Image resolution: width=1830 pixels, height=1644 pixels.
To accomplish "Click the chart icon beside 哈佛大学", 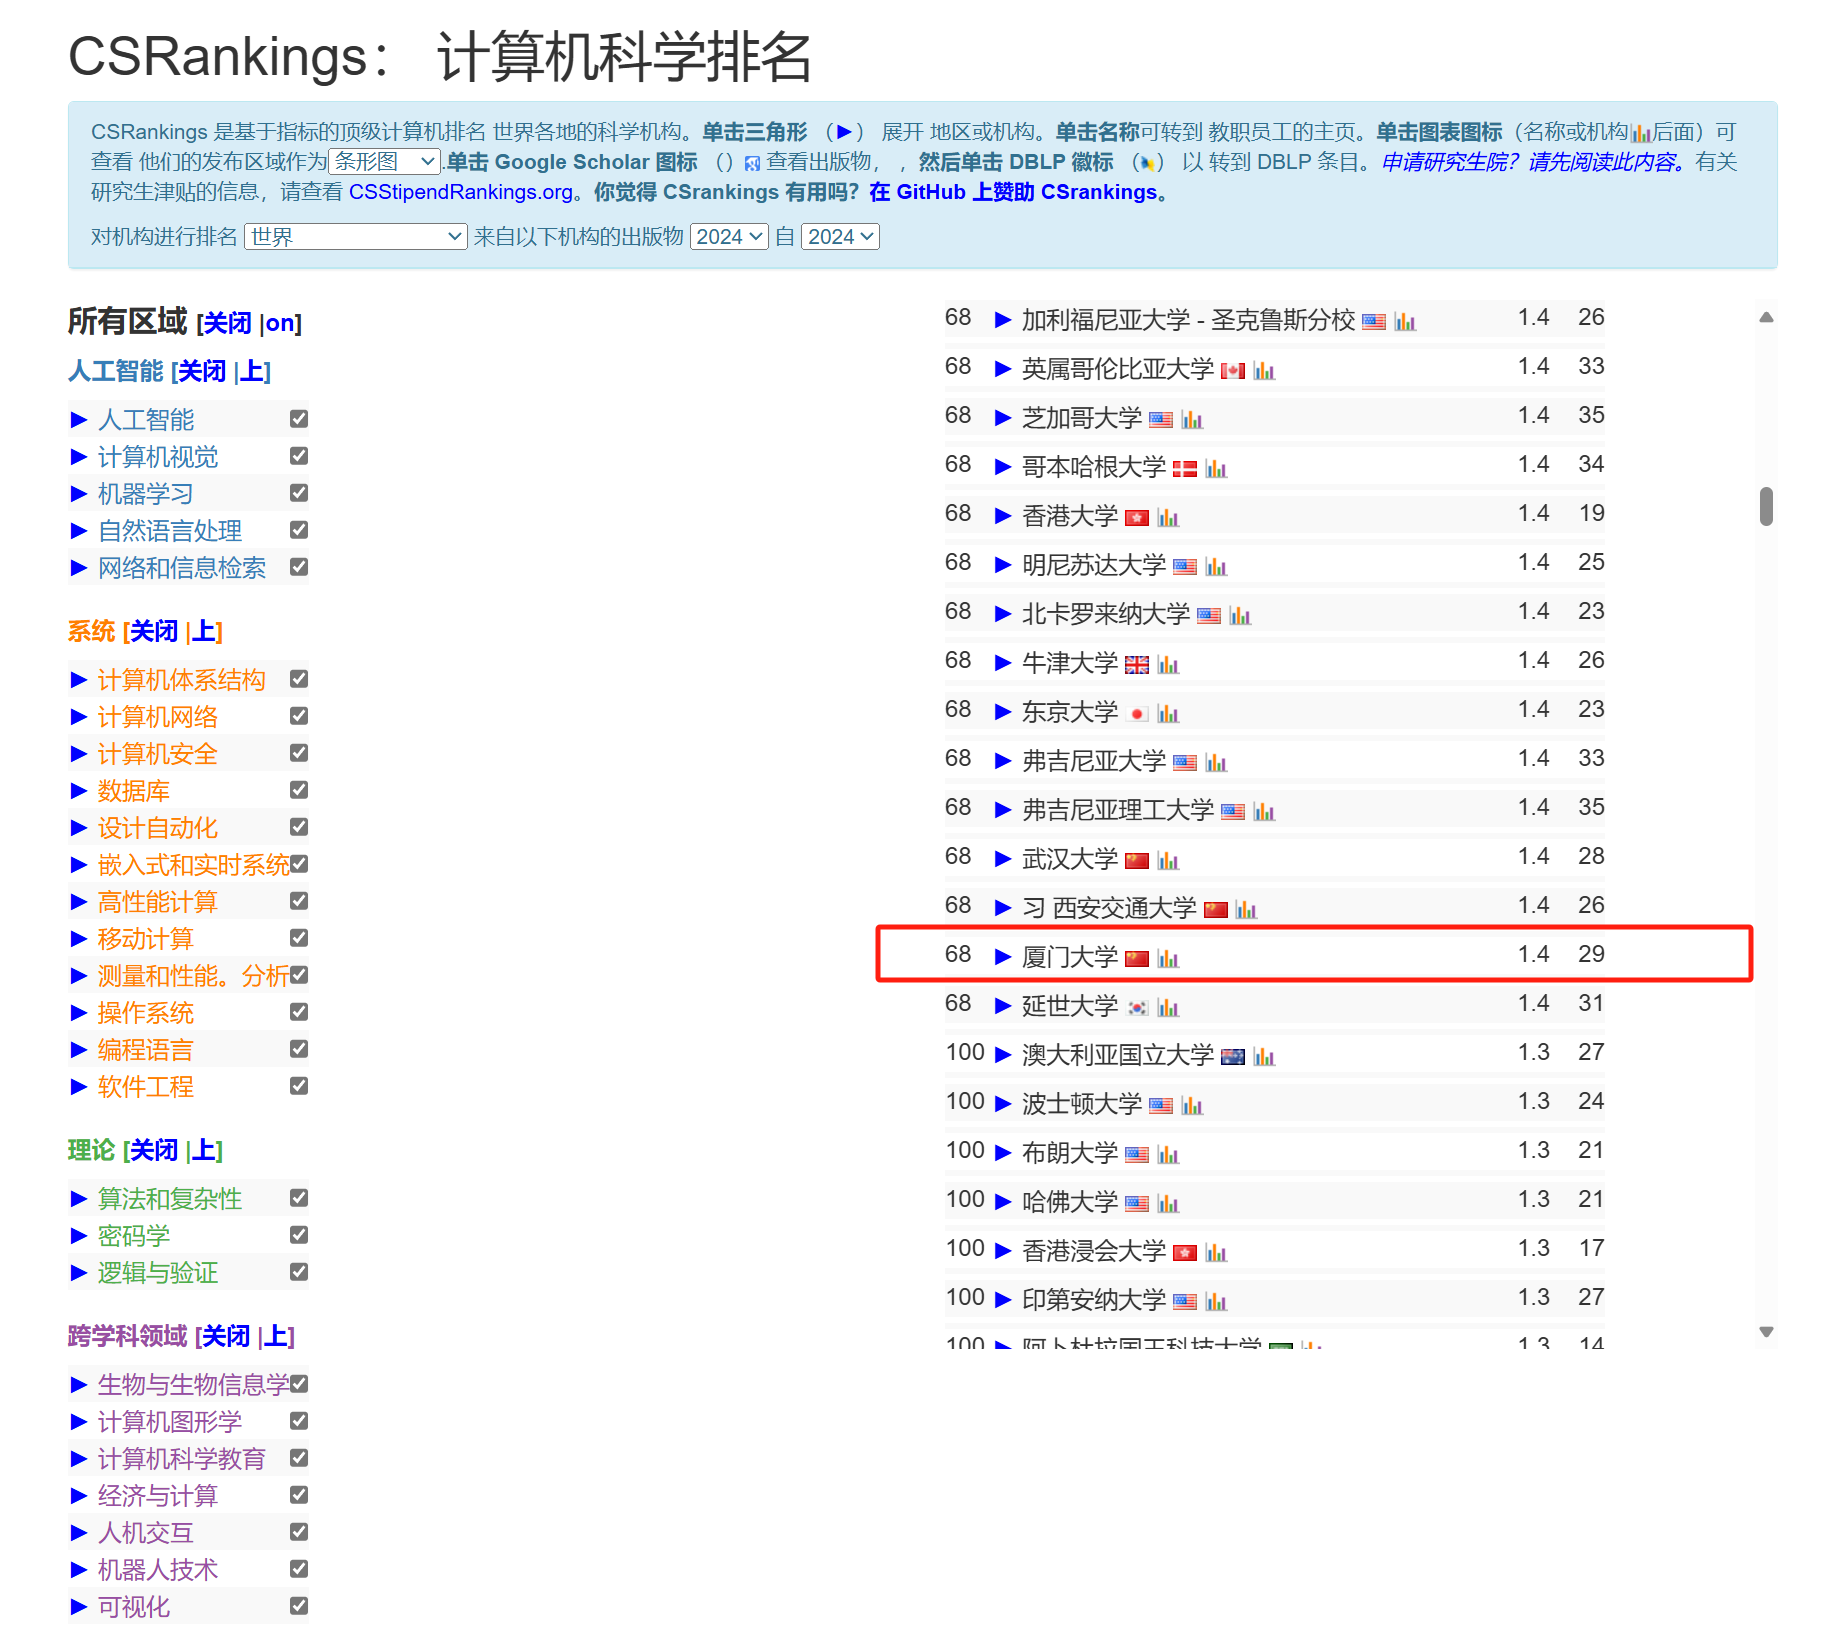I will click(1168, 1204).
